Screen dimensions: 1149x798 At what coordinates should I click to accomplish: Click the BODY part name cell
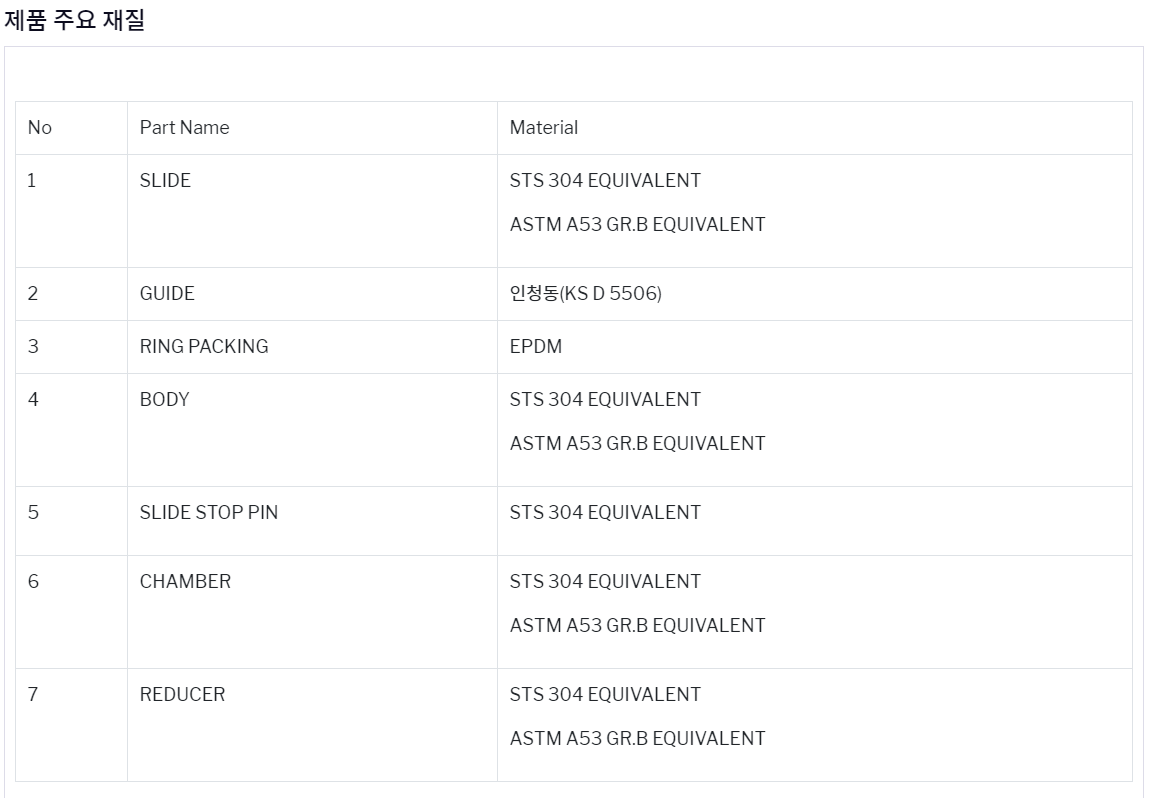pyautogui.click(x=312, y=430)
